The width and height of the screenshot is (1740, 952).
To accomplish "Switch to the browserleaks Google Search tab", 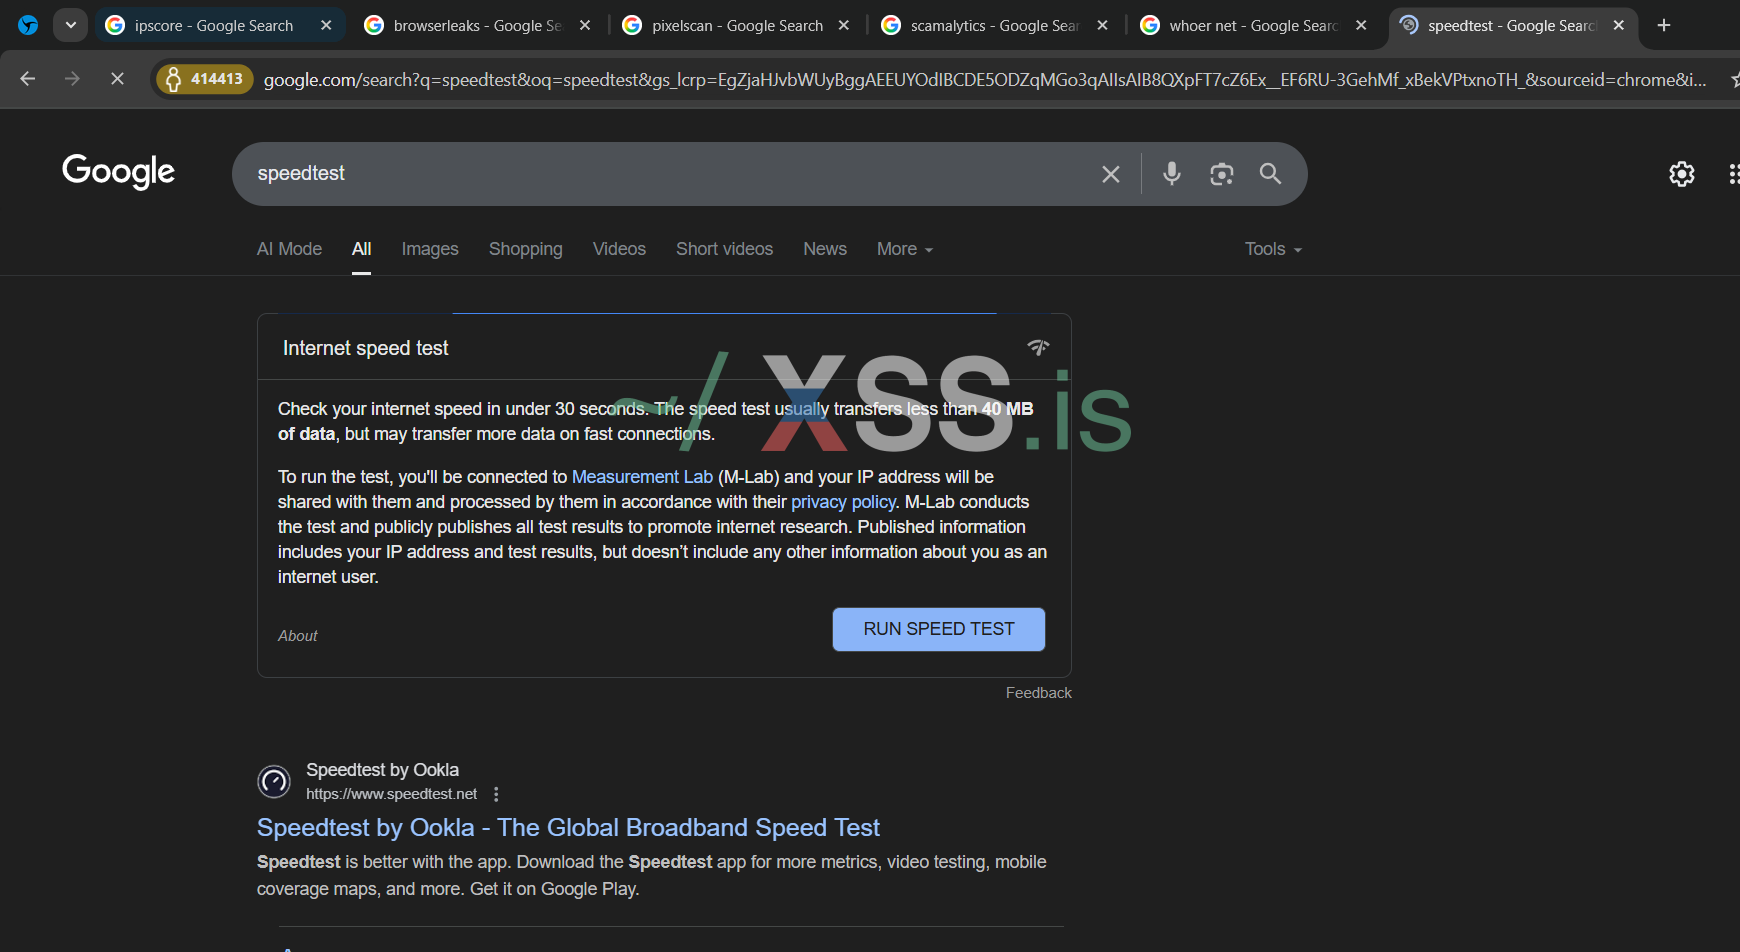I will [478, 25].
